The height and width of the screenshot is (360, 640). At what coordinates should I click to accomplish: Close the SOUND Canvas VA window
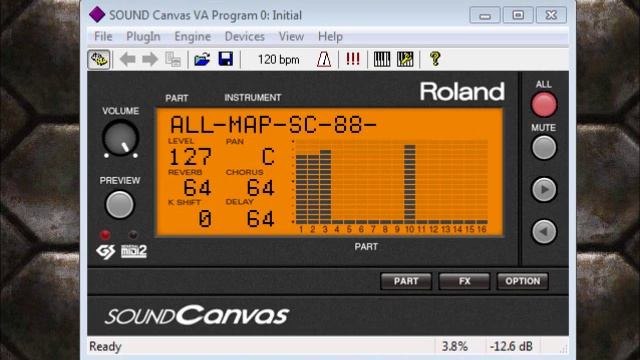coord(551,16)
